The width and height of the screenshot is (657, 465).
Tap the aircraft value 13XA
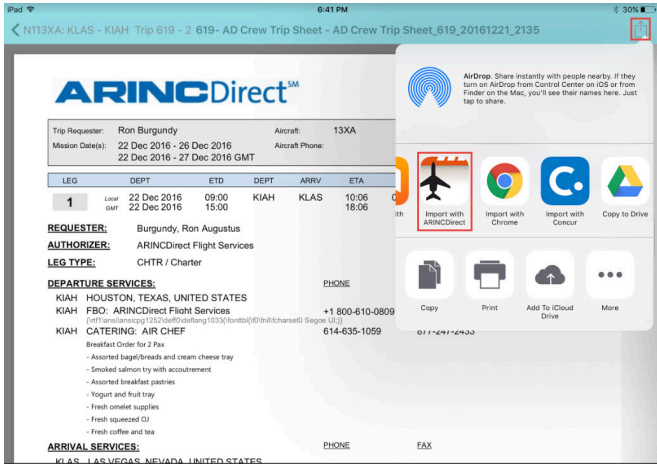(x=344, y=130)
